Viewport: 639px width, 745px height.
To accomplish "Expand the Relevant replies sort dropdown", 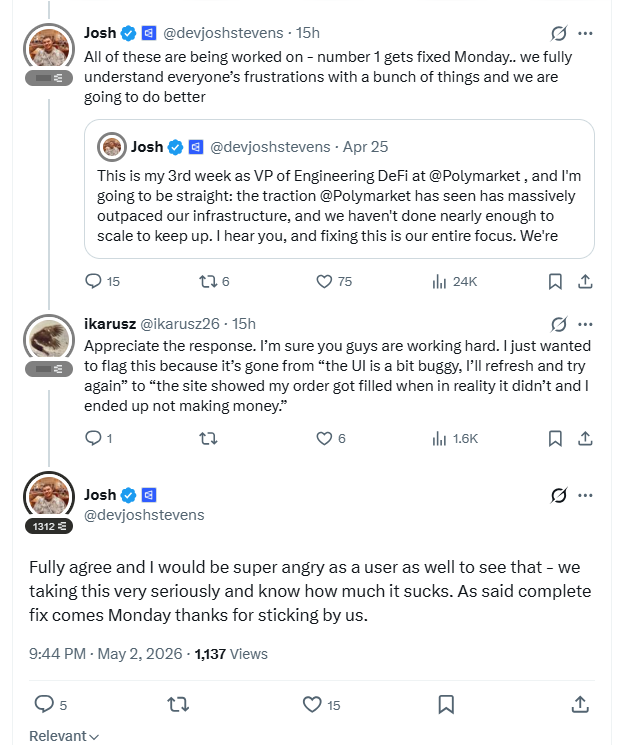I will [x=64, y=735].
